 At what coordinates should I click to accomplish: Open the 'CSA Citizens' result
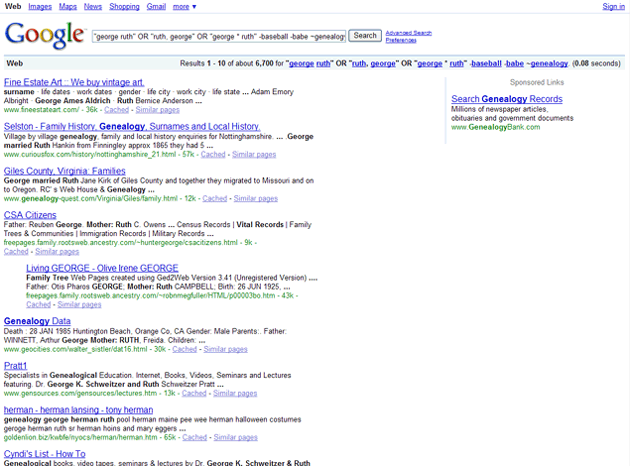click(30, 215)
